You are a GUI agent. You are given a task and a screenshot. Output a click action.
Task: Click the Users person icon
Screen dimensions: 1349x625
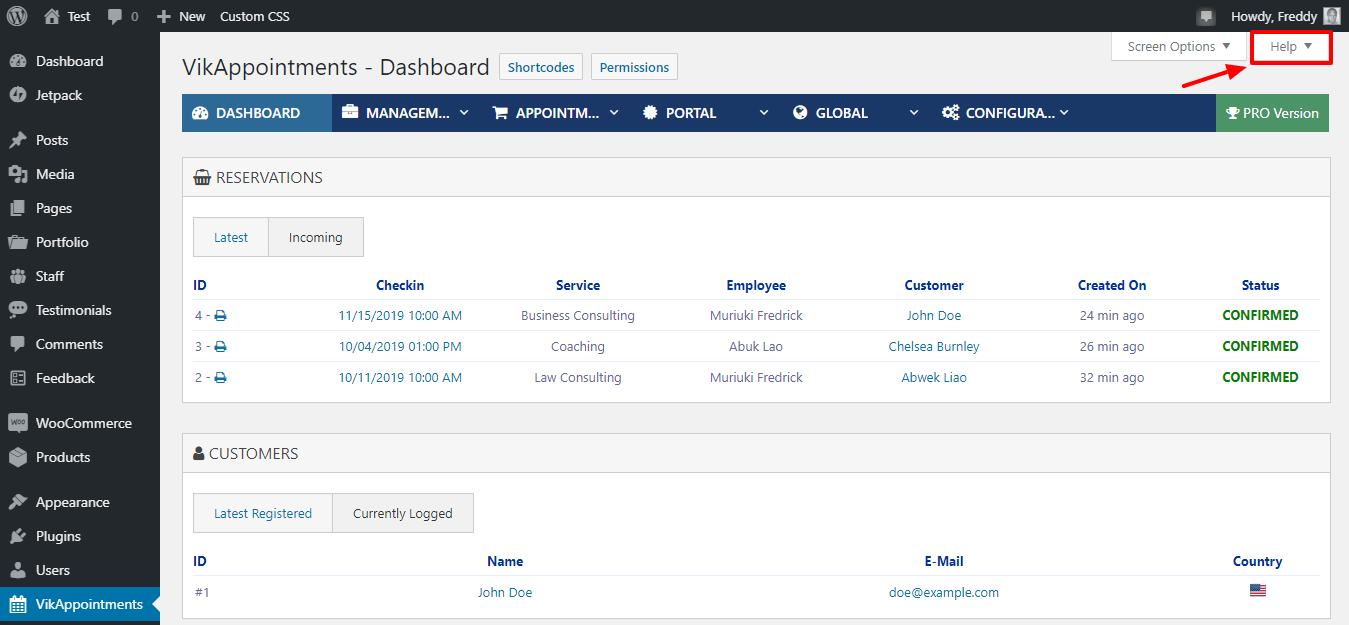tap(18, 570)
